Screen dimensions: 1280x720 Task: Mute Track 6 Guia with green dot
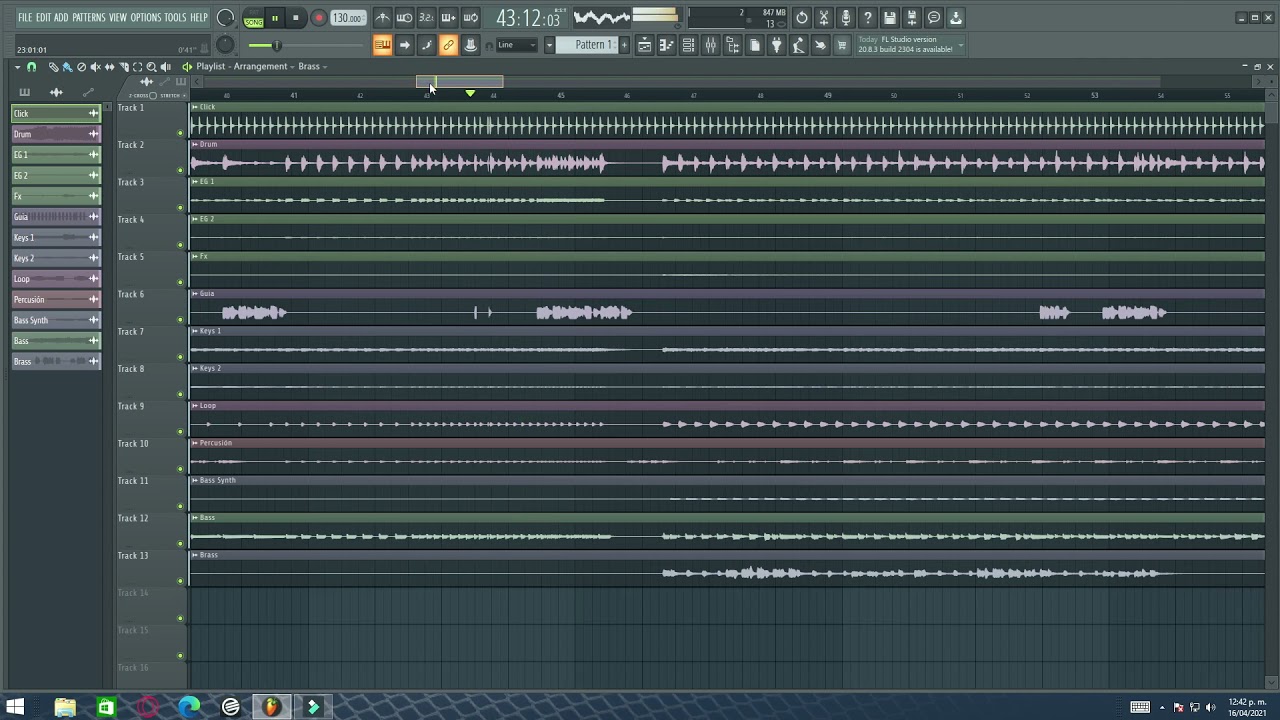[x=180, y=320]
